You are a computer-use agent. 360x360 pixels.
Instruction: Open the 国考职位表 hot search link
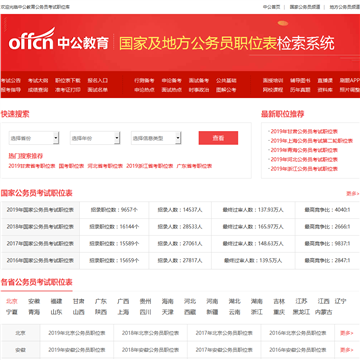tap(71, 166)
